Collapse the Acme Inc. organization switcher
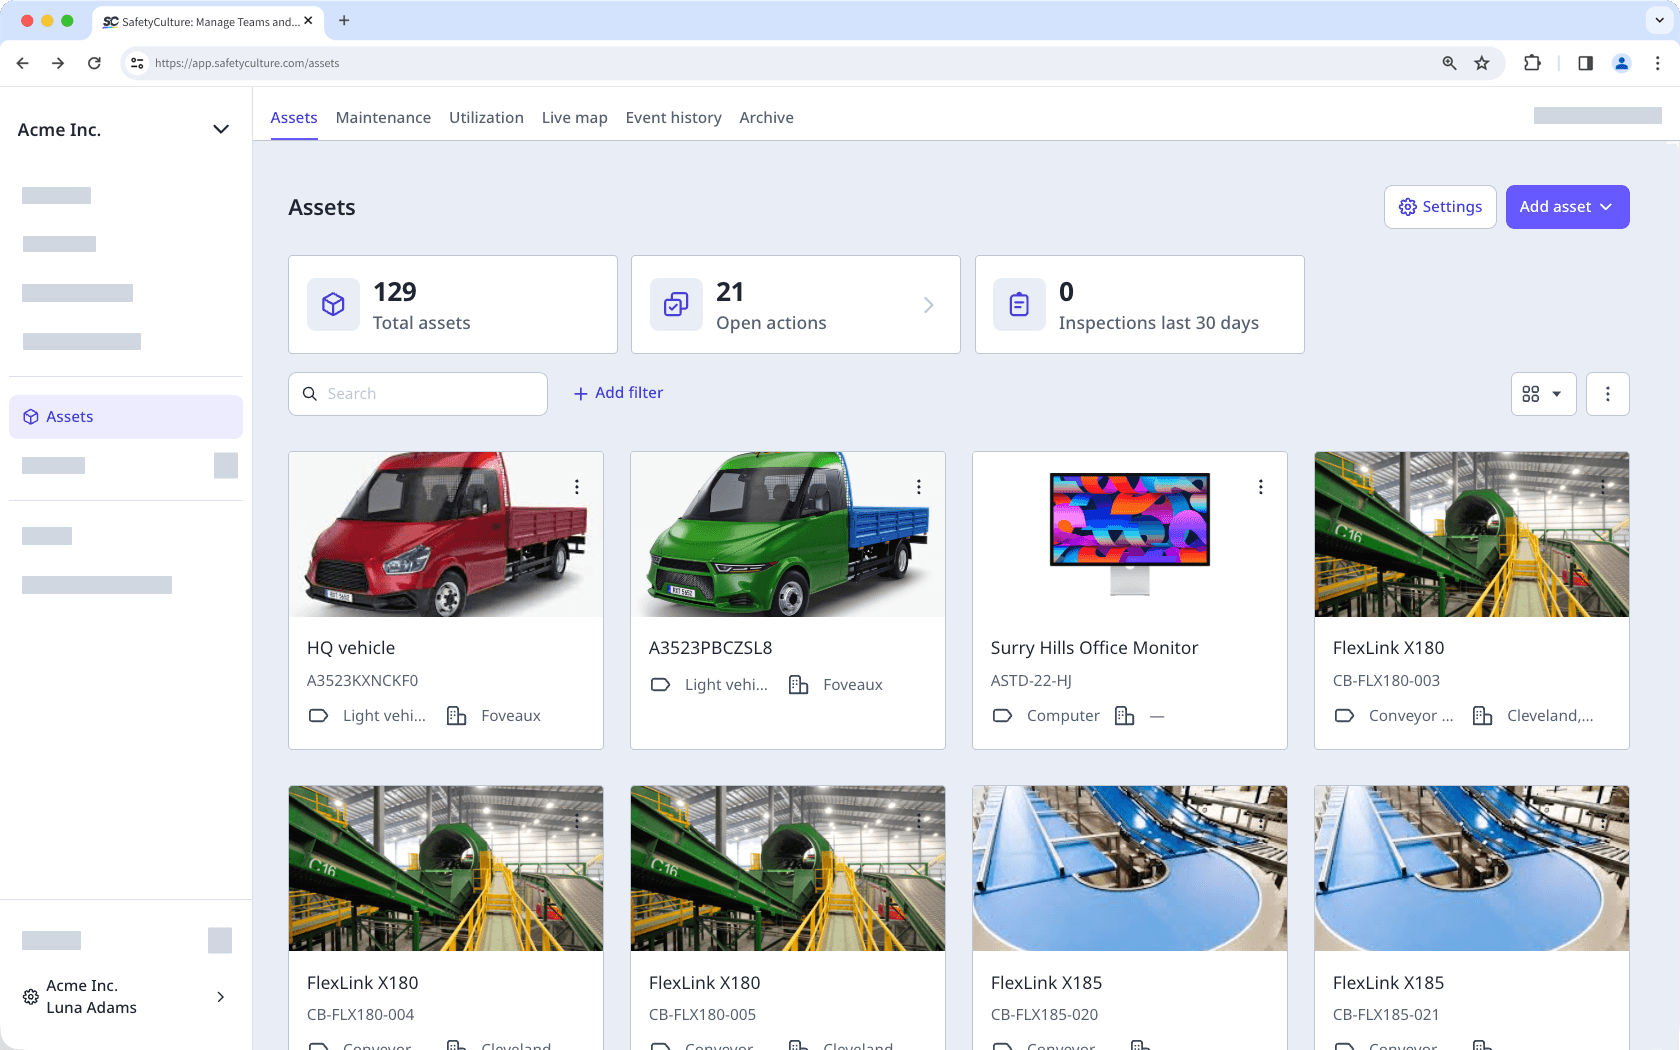 (x=221, y=129)
